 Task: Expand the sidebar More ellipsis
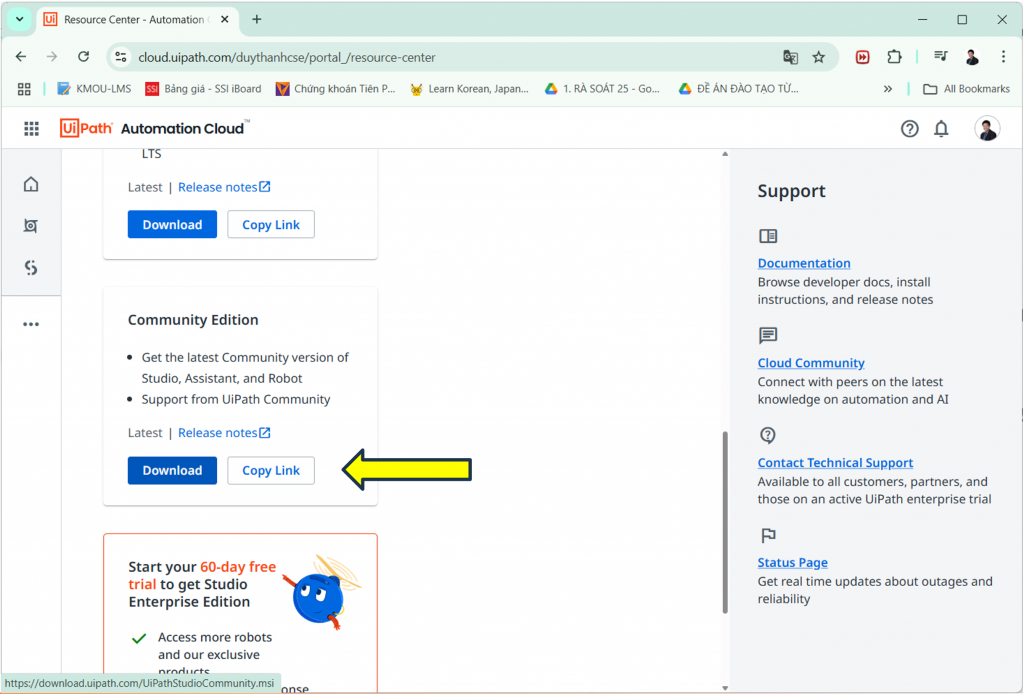(31, 324)
